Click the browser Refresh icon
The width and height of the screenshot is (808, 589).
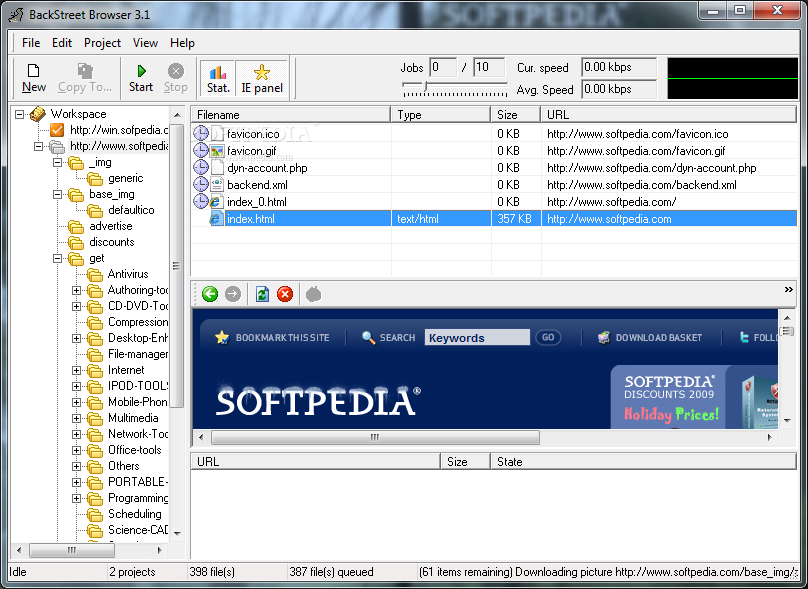point(262,294)
